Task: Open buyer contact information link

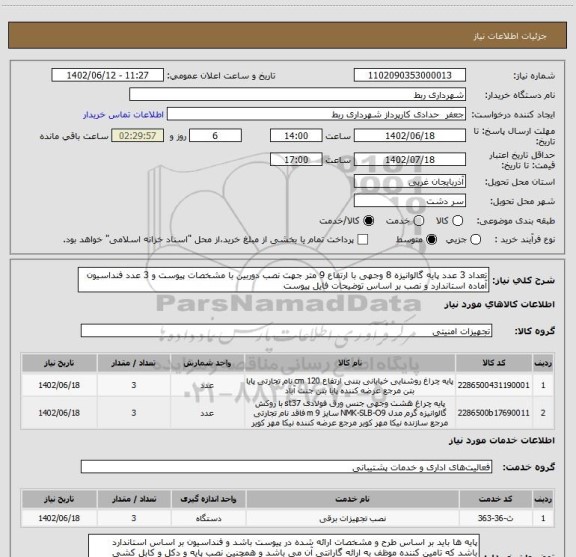Action: (x=123, y=115)
